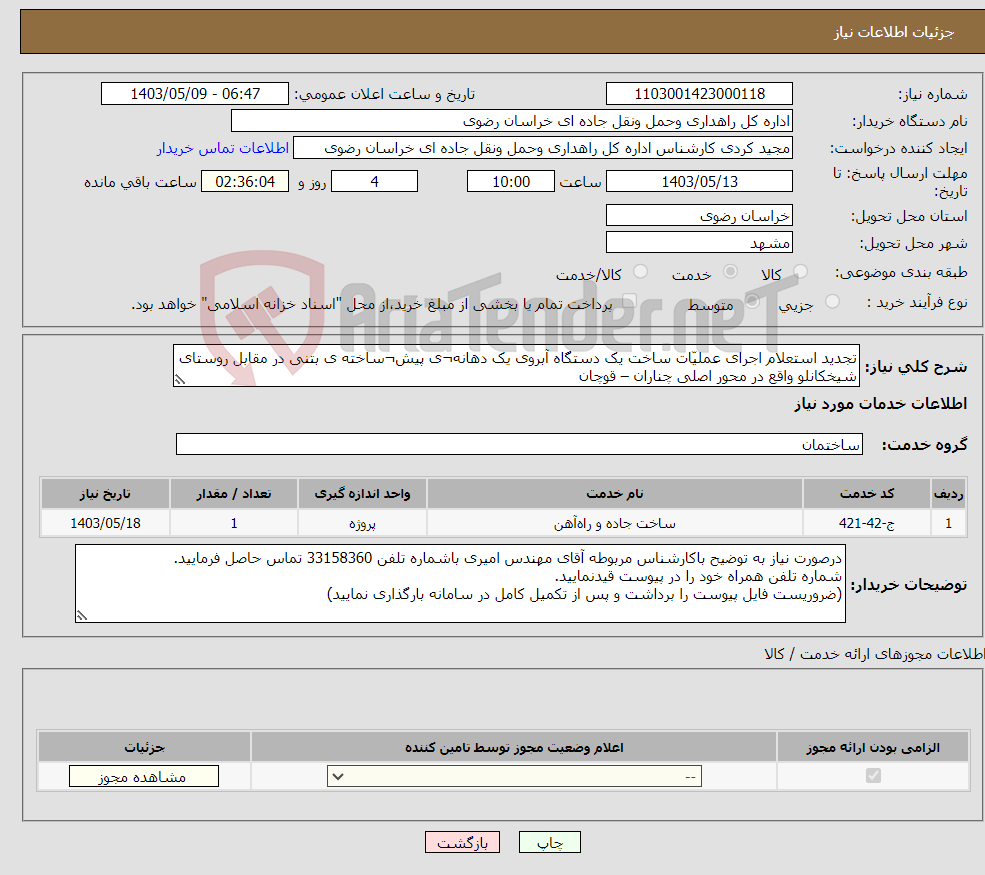
Task: Click the request creator name field
Action: point(543,148)
